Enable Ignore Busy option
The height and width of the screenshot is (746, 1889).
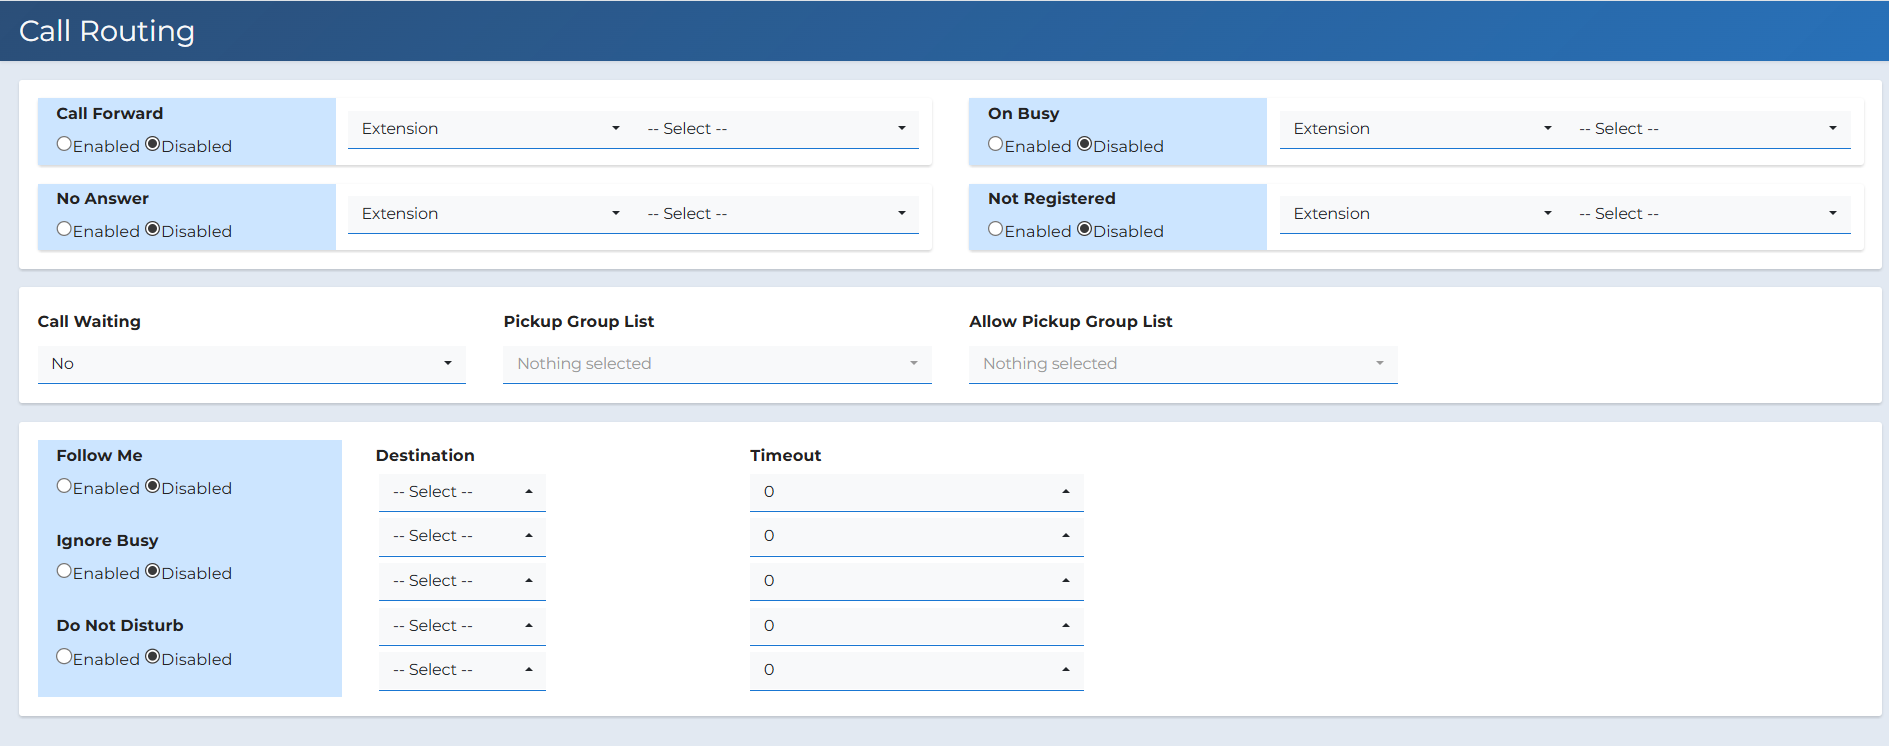pos(64,571)
